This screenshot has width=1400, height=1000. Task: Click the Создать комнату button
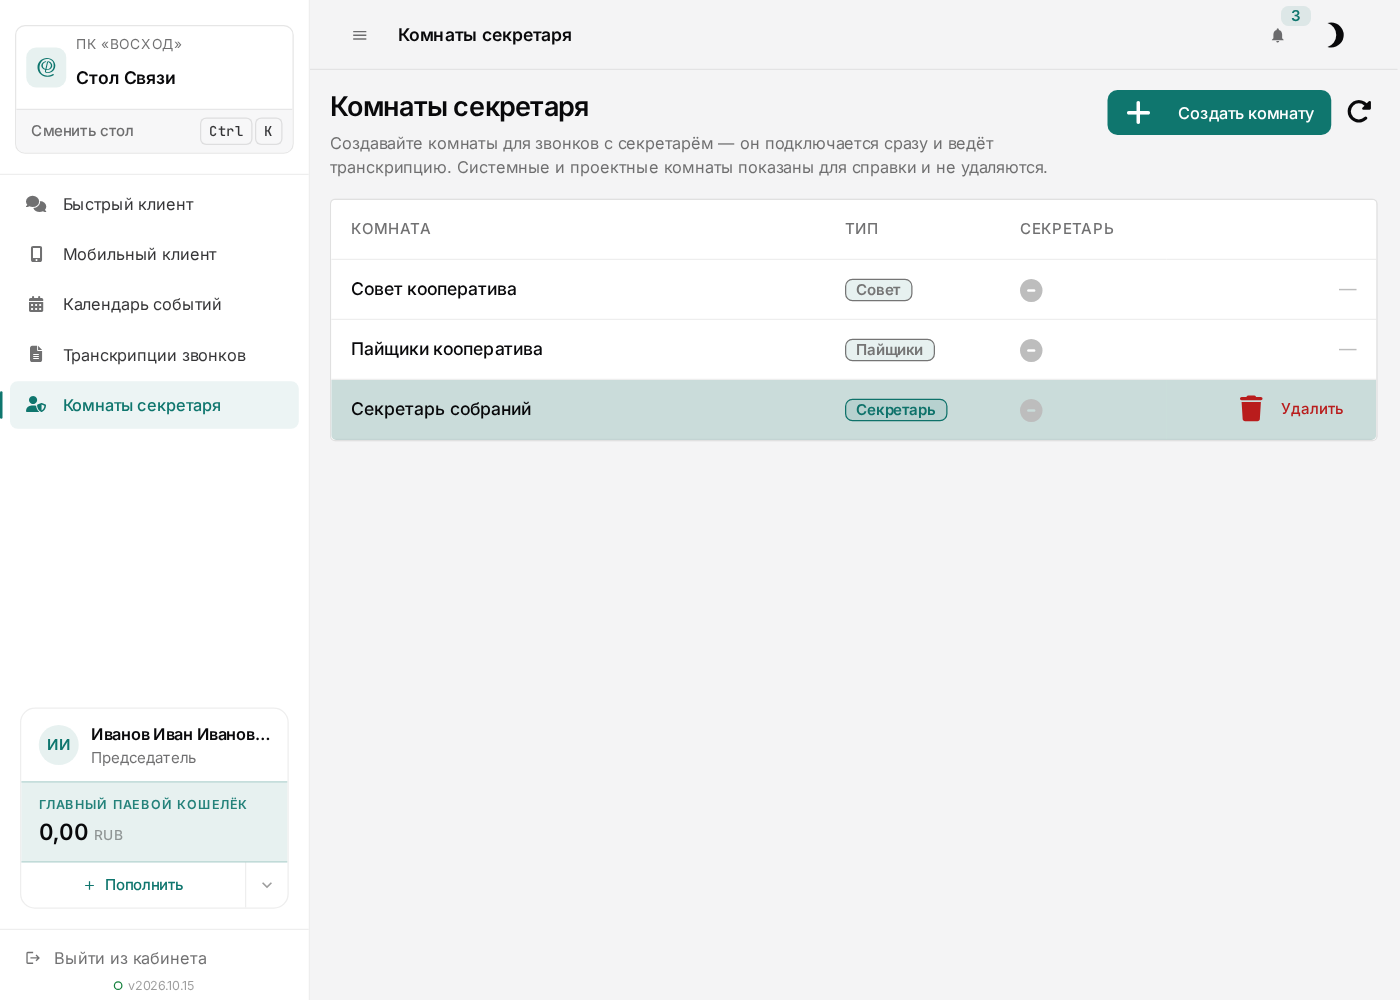1219,112
